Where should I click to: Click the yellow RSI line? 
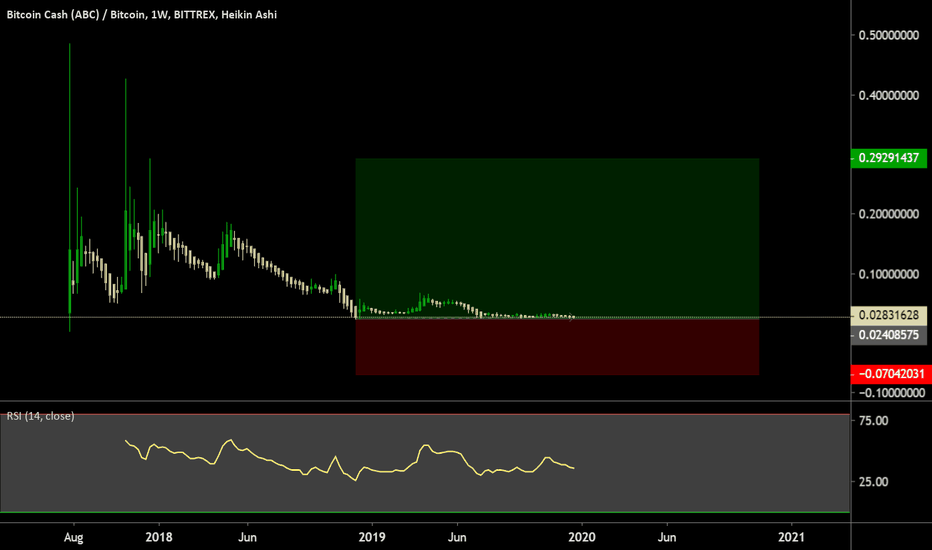pos(350,460)
